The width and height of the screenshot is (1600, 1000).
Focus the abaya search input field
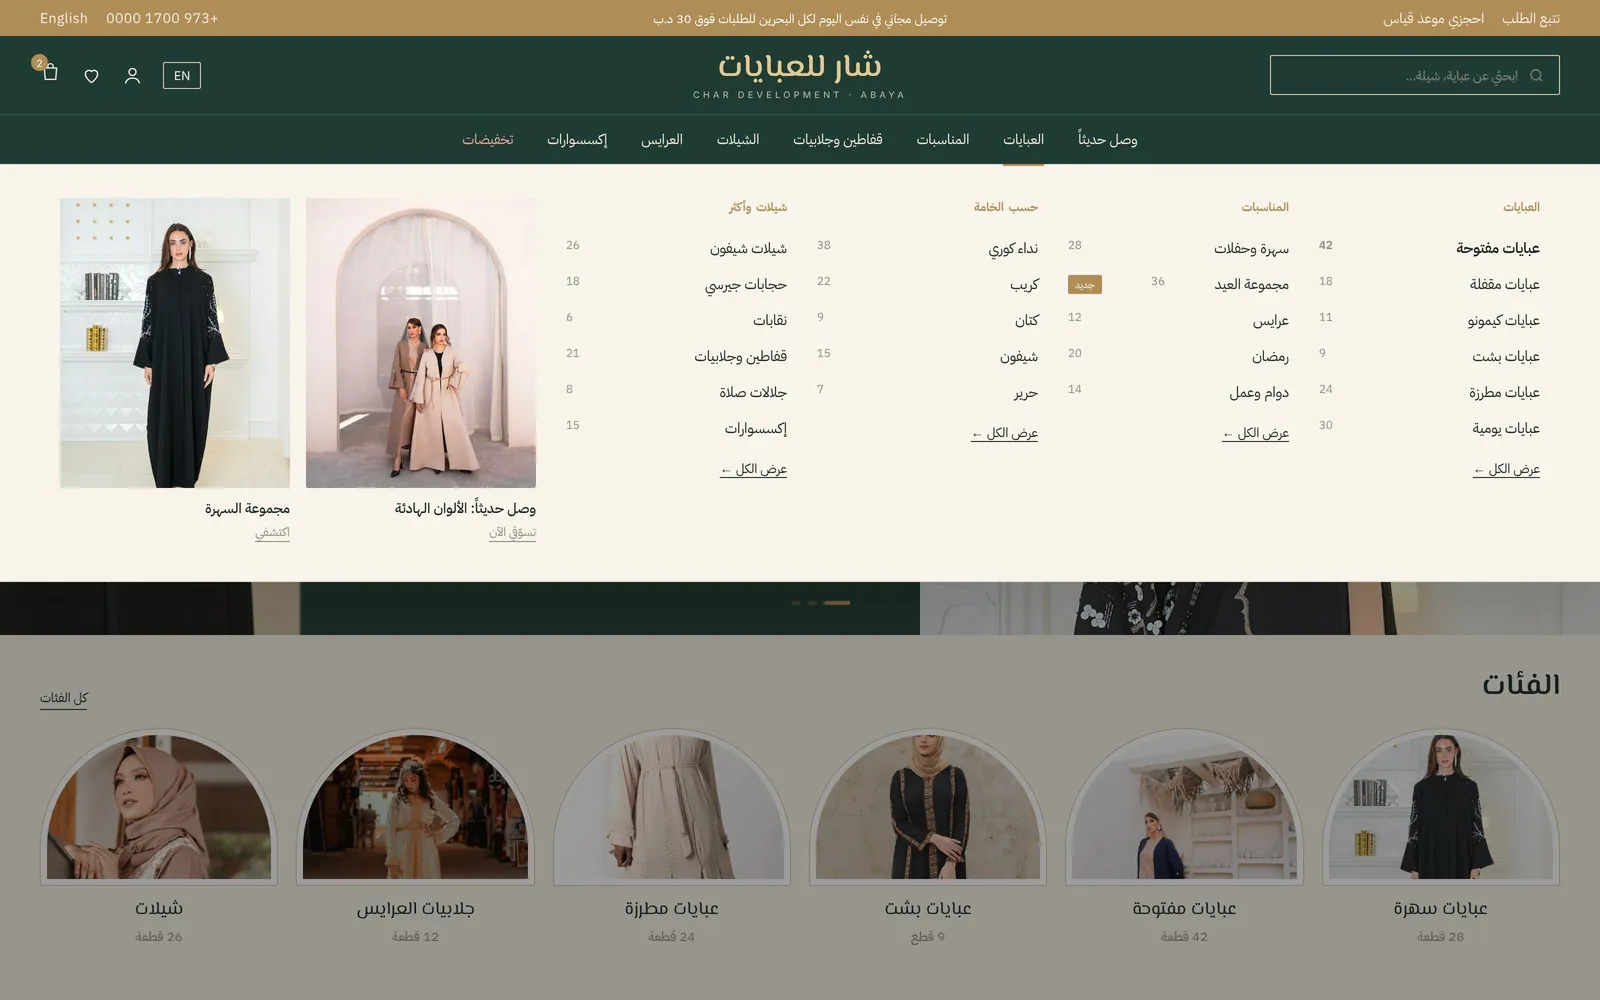coord(1414,75)
